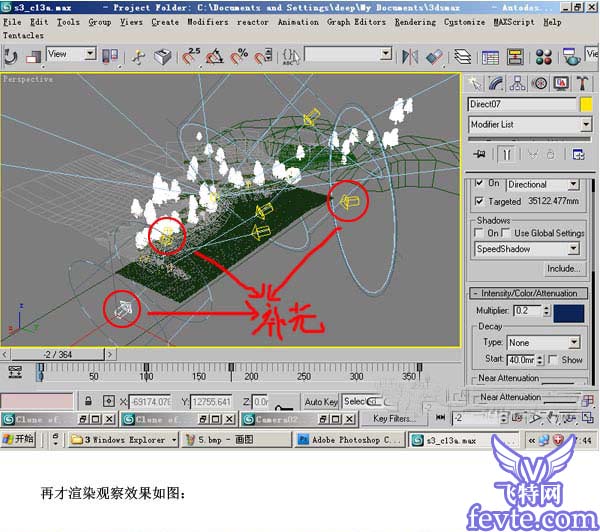Click the Mirror tool icon
The height and width of the screenshot is (532, 600).
(x=410, y=57)
